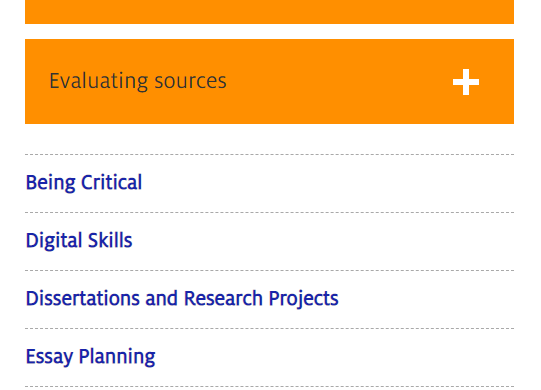Viewport: 541px width, 390px height.
Task: Open the Being Critical link
Action: 84,183
